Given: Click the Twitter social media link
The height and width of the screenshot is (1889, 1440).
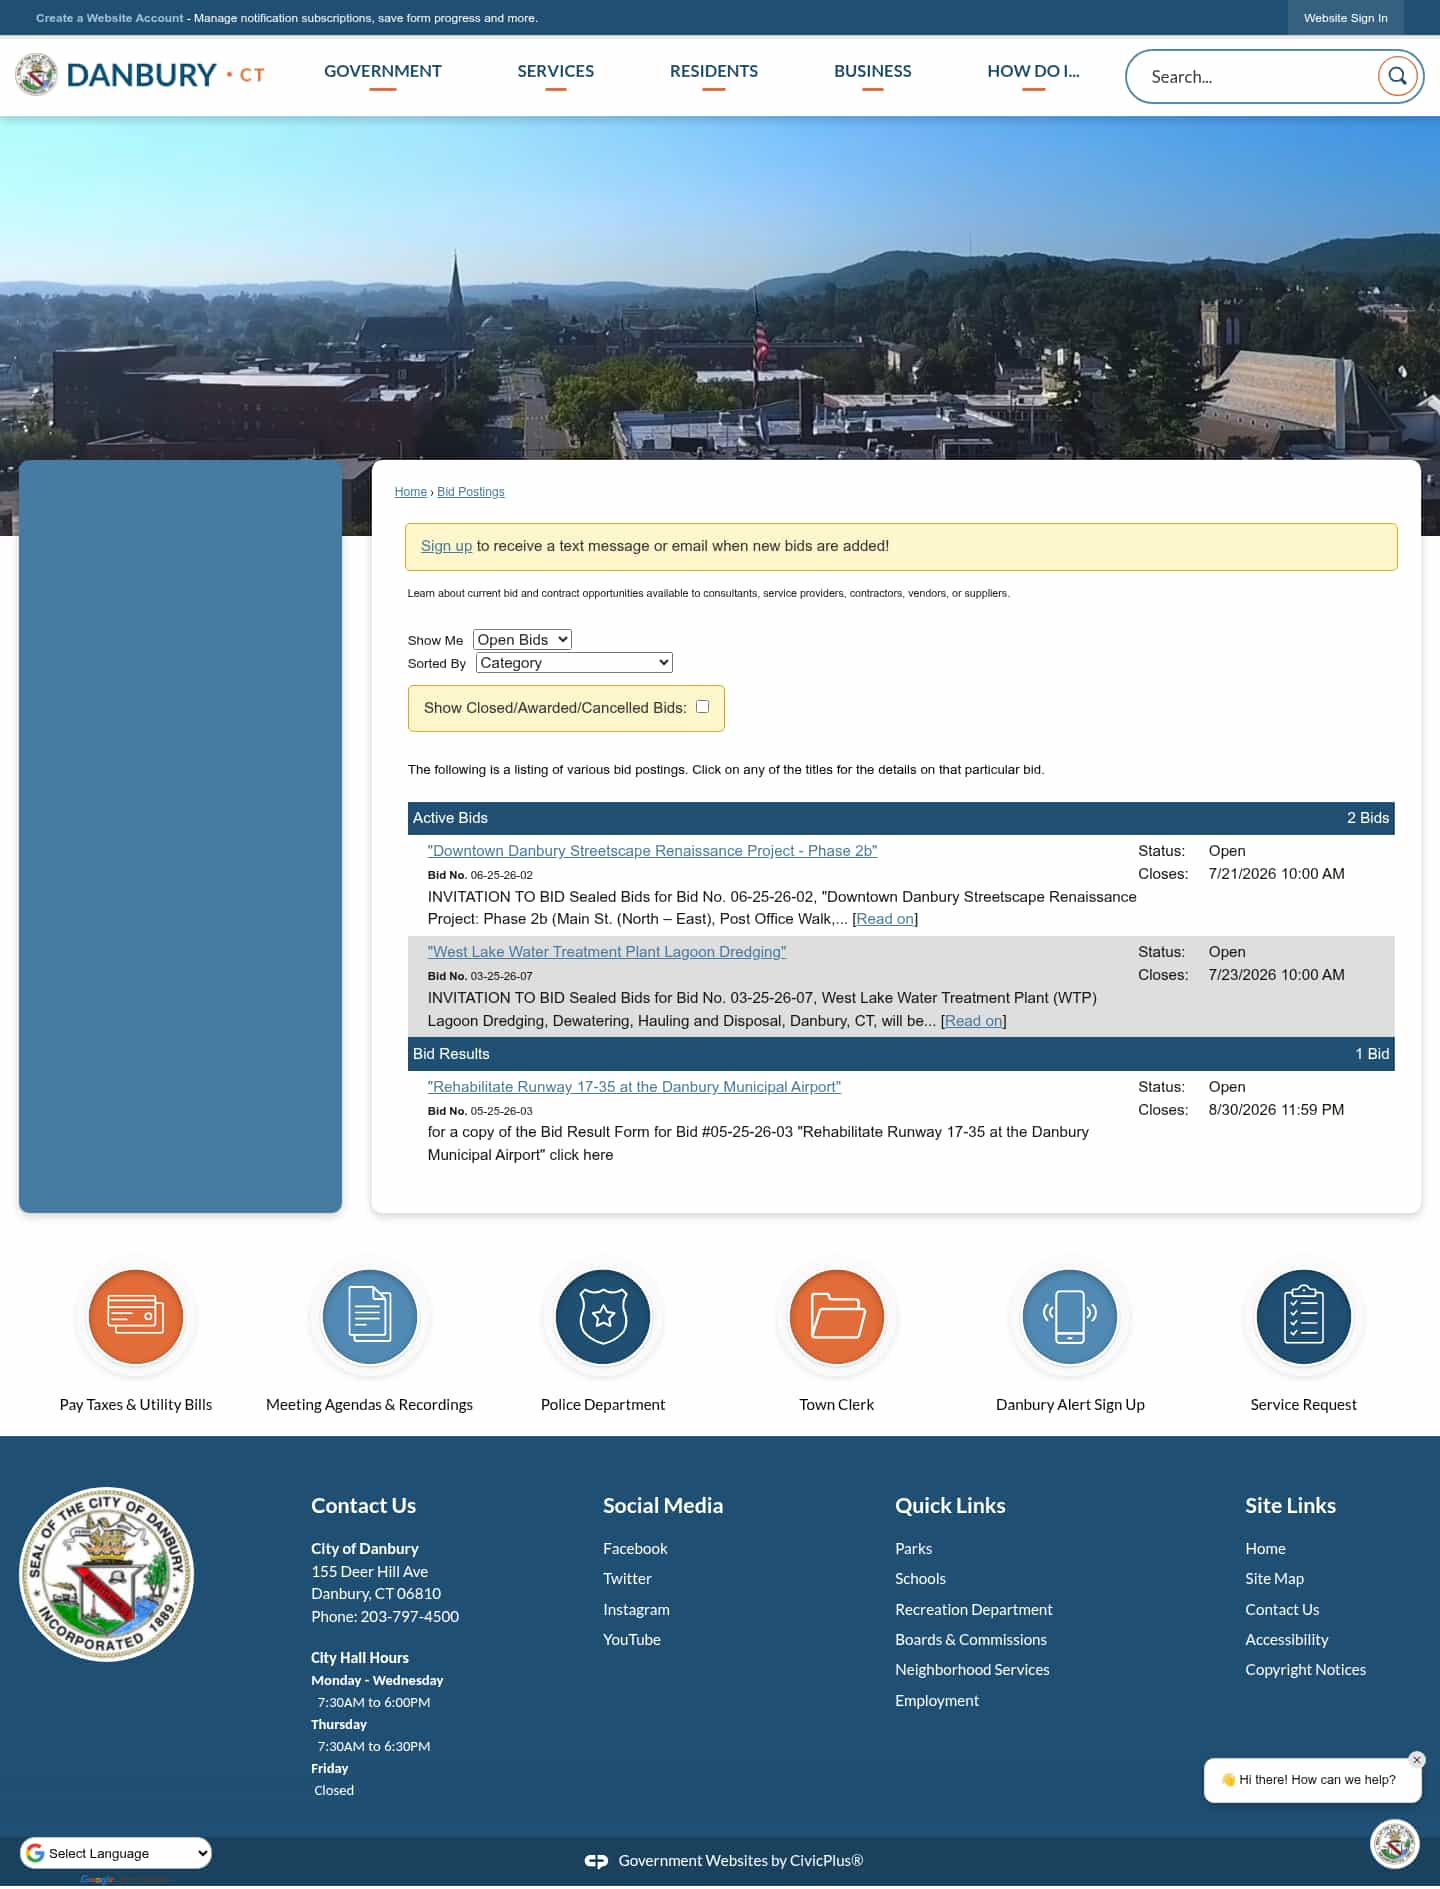Looking at the screenshot, I should tap(627, 1578).
